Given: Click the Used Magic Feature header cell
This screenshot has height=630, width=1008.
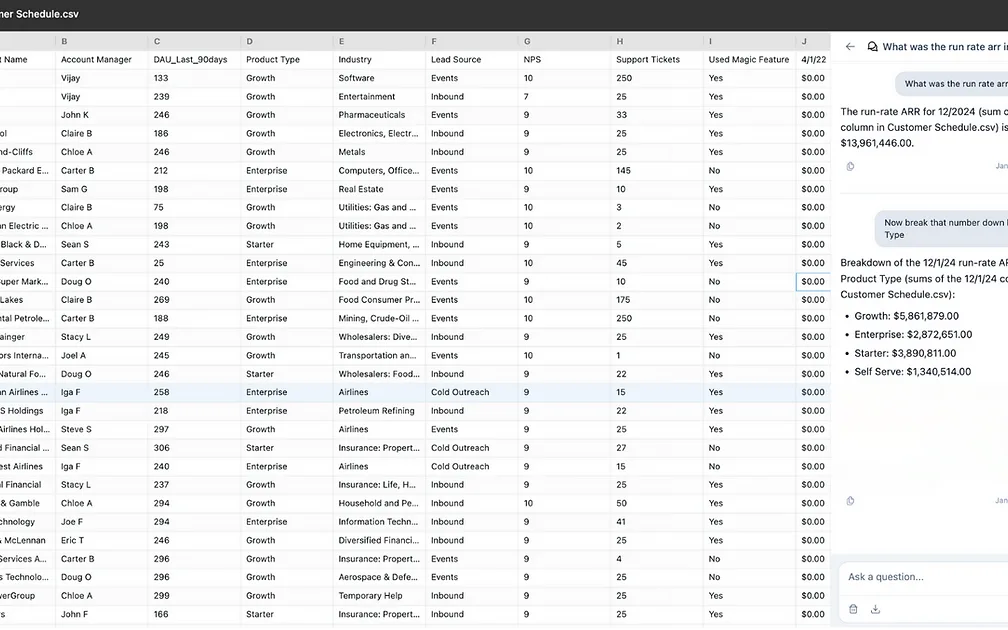Looking at the screenshot, I should tap(747, 59).
